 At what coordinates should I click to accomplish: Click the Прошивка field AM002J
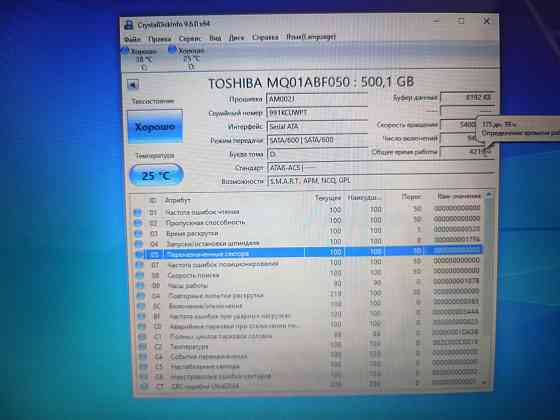point(317,99)
